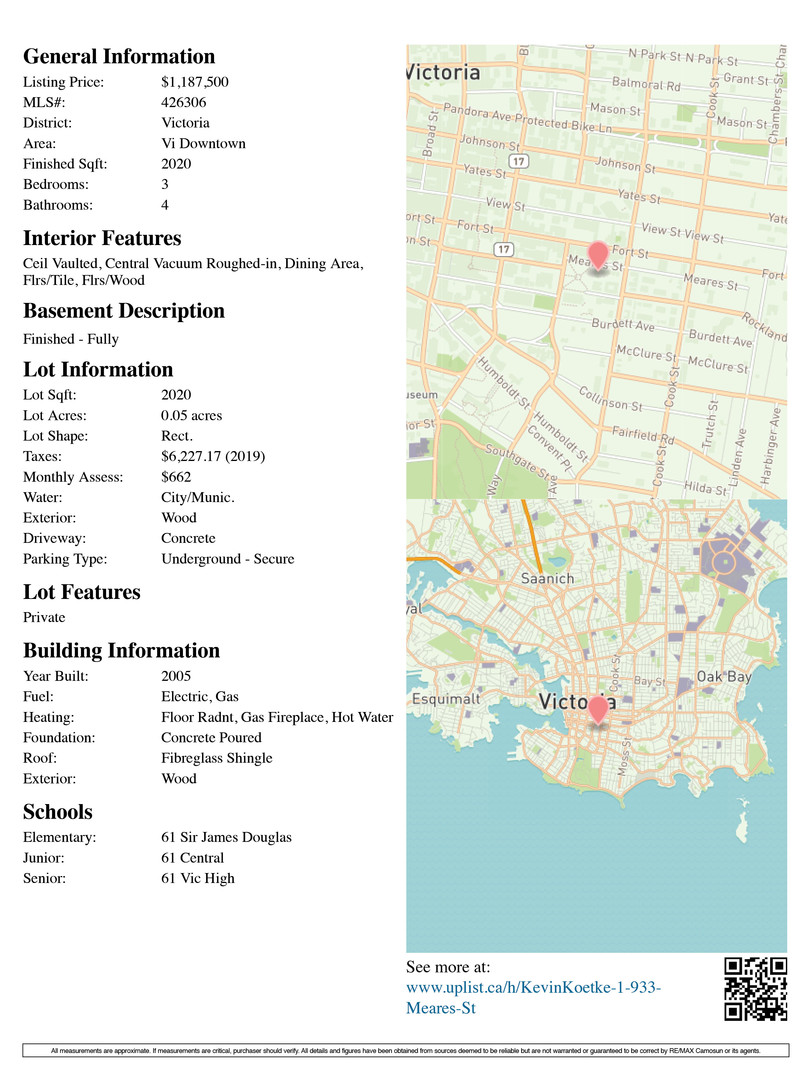Screen dimensions: 810x1080
Task: Click the QR code image
Action: click(756, 988)
